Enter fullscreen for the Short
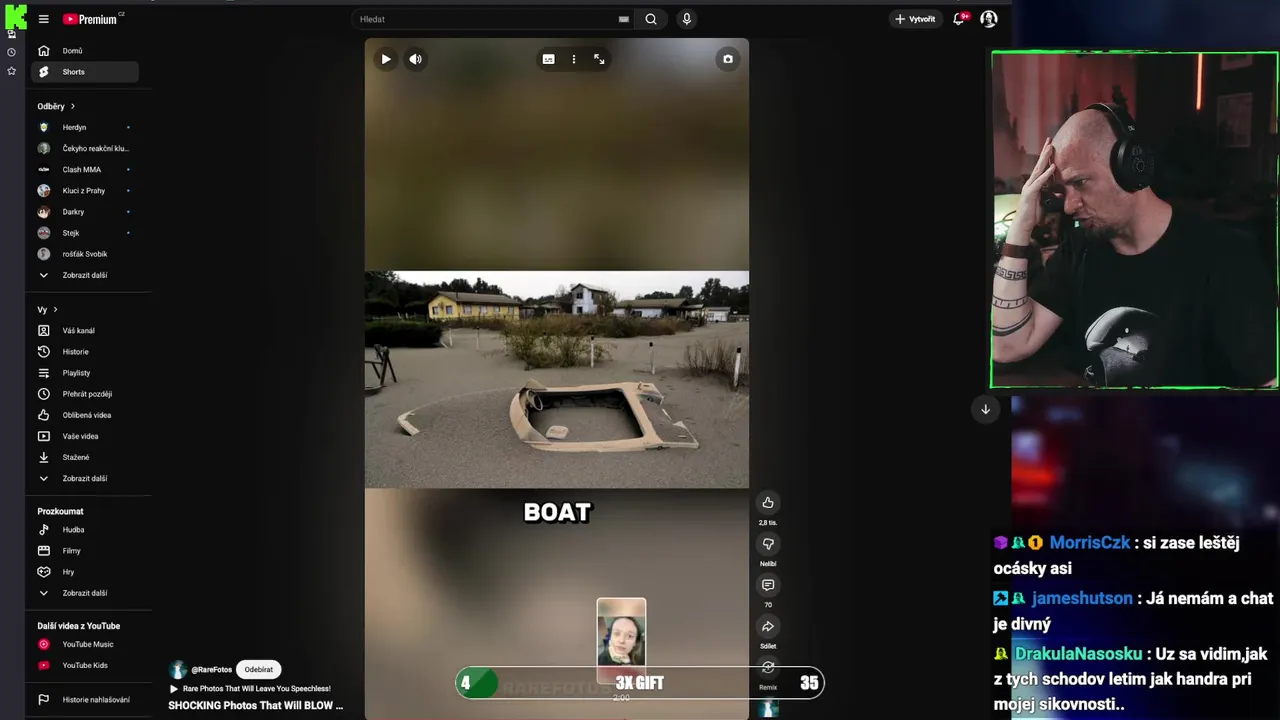1280x720 pixels. tap(599, 59)
